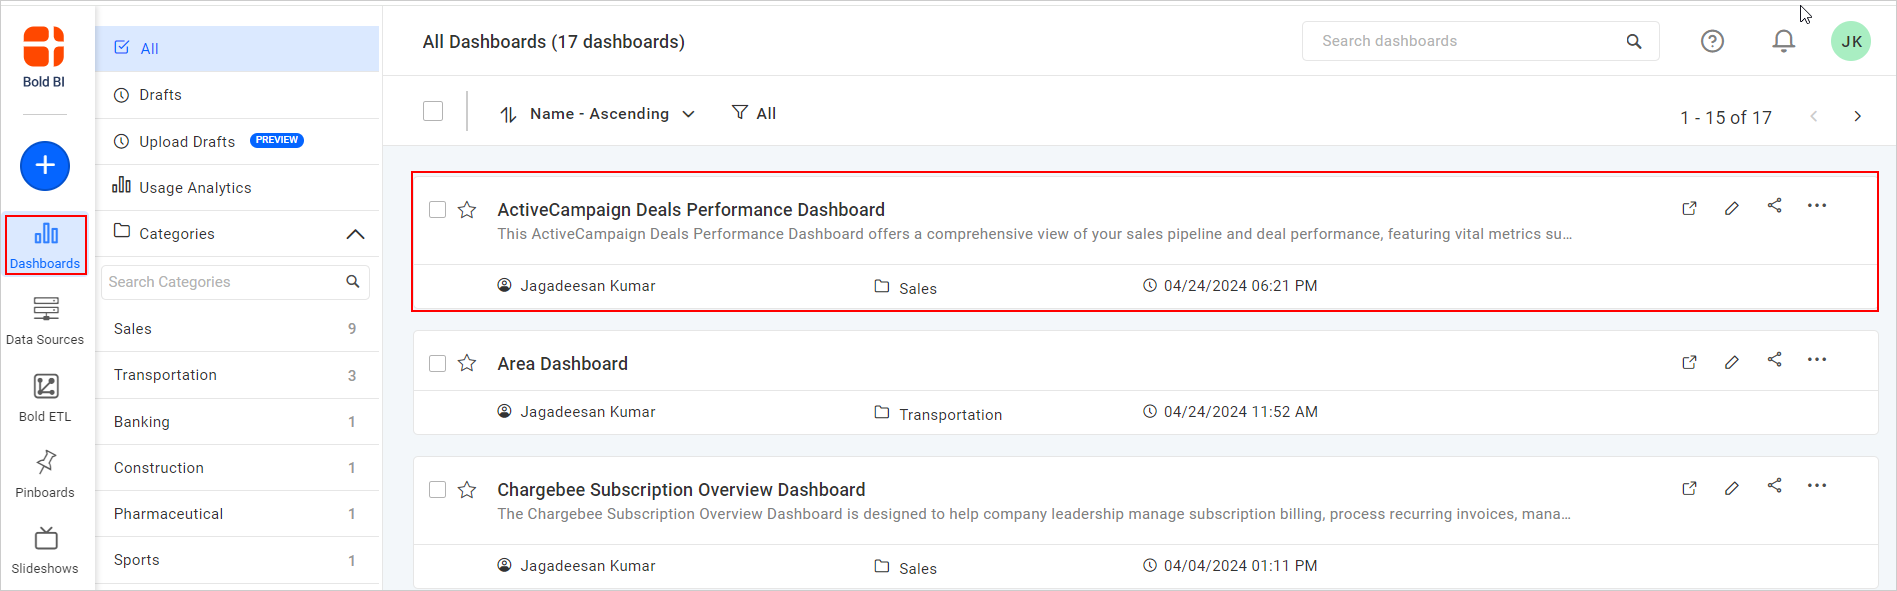The height and width of the screenshot is (591, 1897).
Task: Click the 1 - 15 of 17 pager text
Action: [1725, 118]
